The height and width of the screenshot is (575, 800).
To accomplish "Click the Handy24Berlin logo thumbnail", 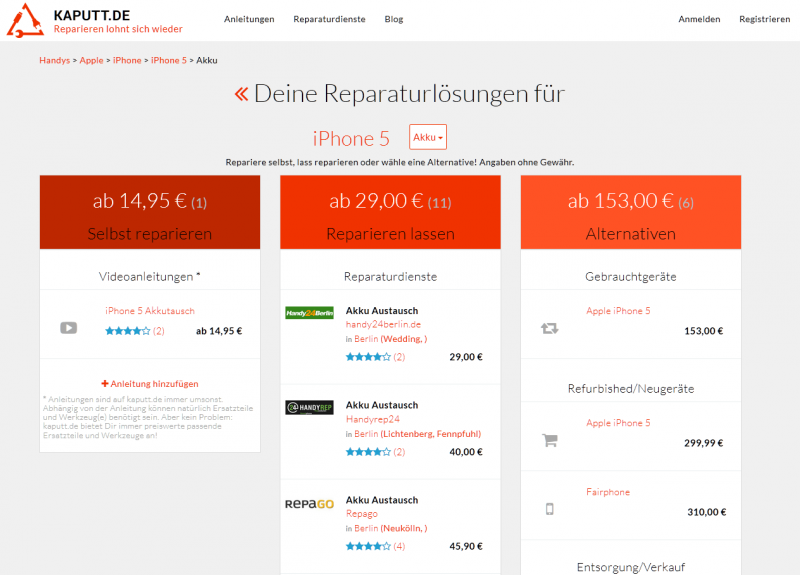I will pyautogui.click(x=309, y=313).
